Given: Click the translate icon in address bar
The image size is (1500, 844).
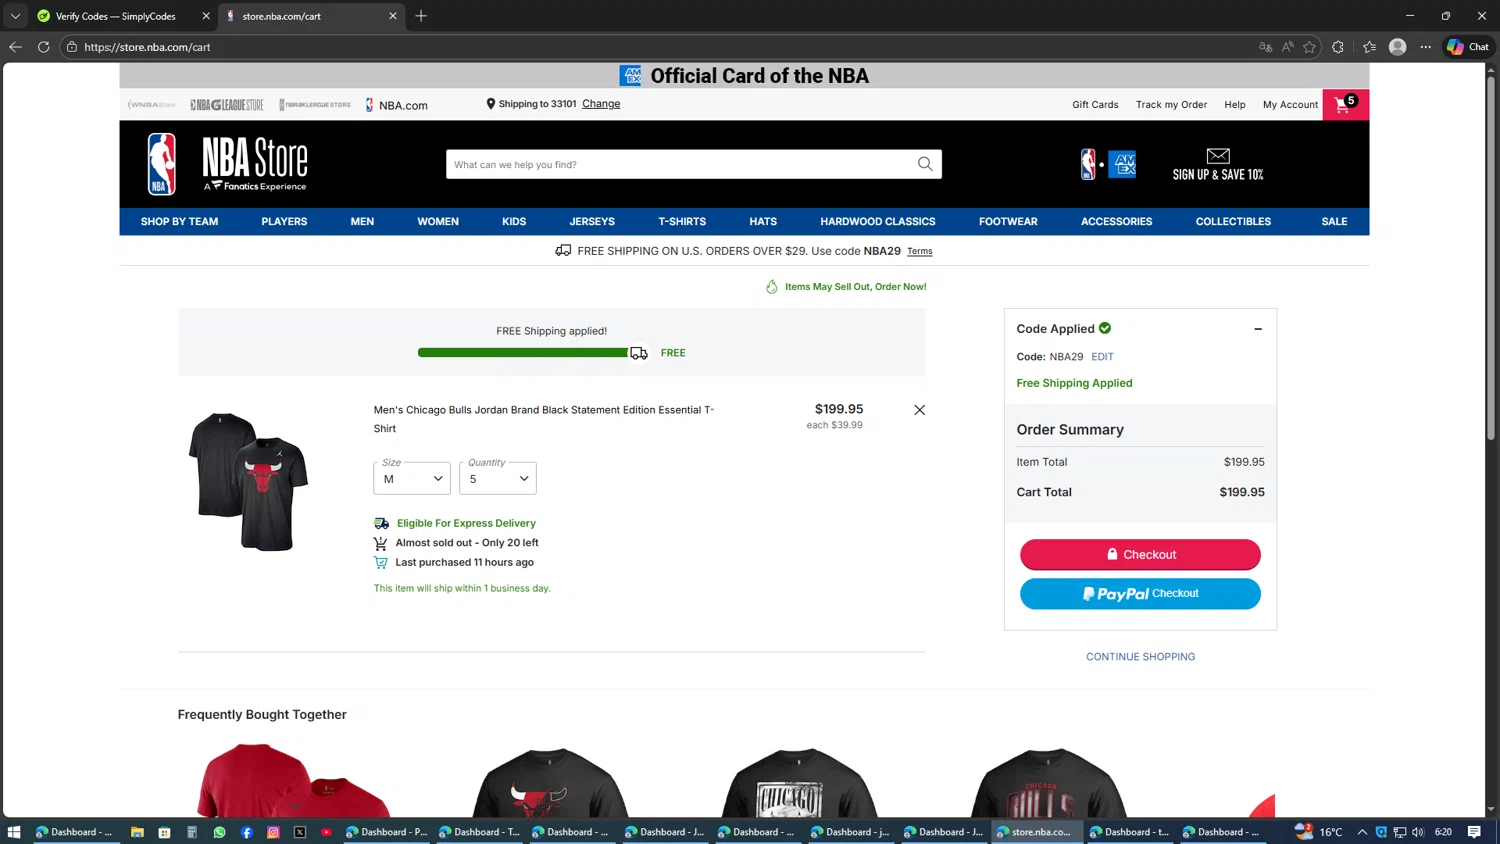Looking at the screenshot, I should 1265,47.
